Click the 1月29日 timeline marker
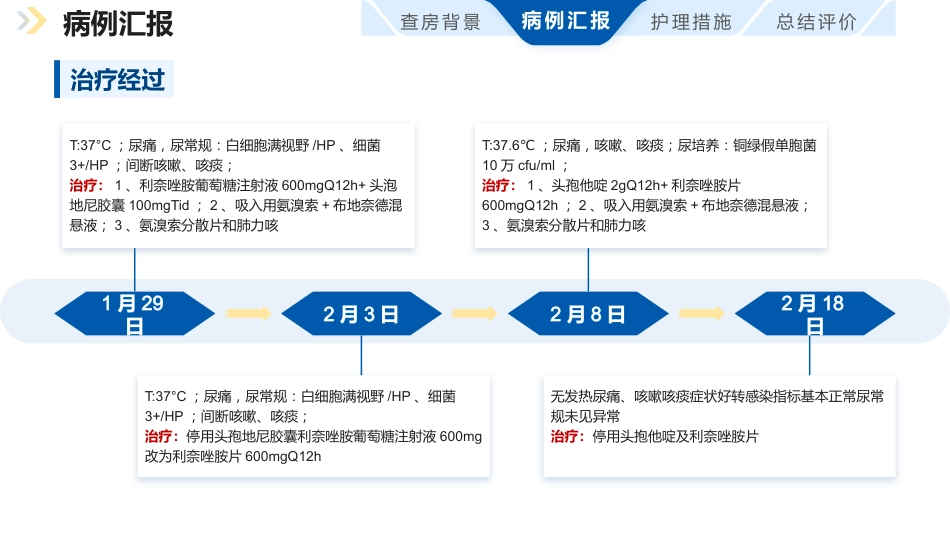This screenshot has width=950, height=535. (x=135, y=313)
